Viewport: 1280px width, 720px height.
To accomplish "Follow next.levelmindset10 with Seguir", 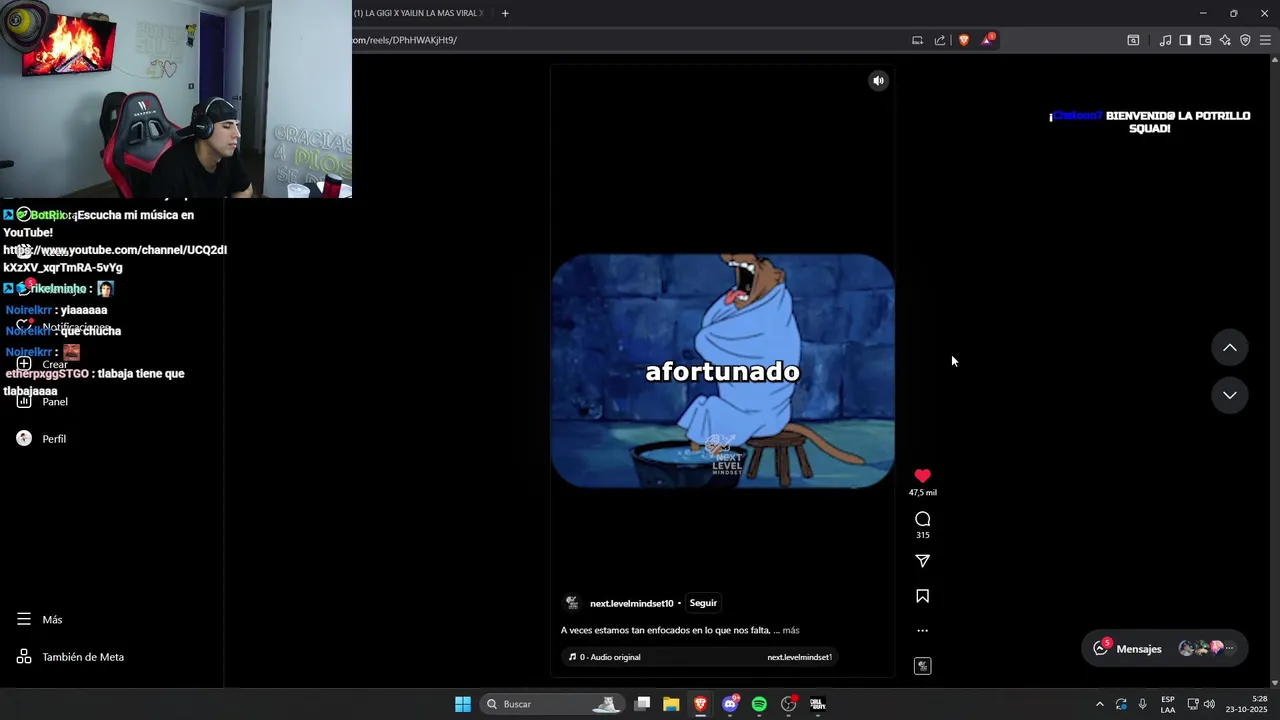I will (703, 603).
